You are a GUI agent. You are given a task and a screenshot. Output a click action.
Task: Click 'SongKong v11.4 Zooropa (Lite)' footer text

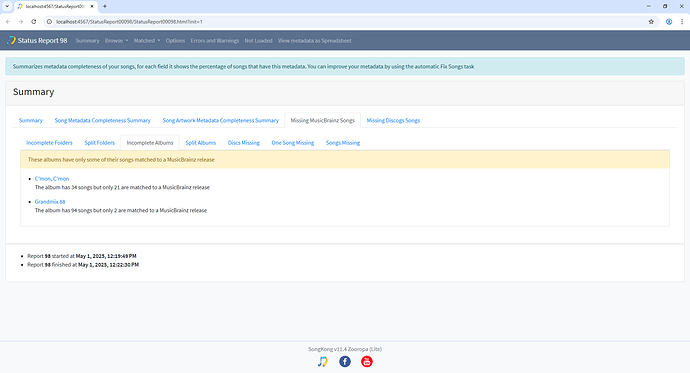click(345, 349)
